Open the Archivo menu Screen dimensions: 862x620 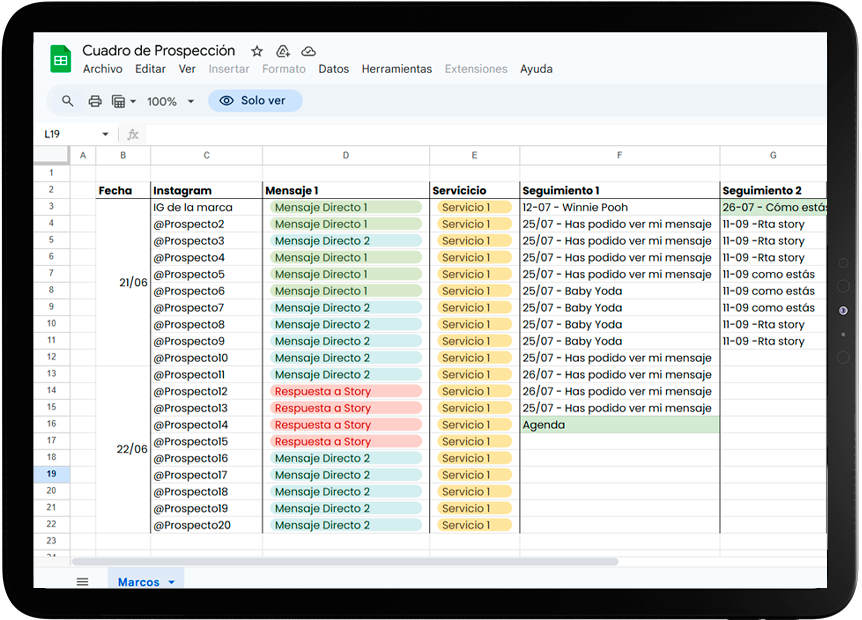click(102, 69)
